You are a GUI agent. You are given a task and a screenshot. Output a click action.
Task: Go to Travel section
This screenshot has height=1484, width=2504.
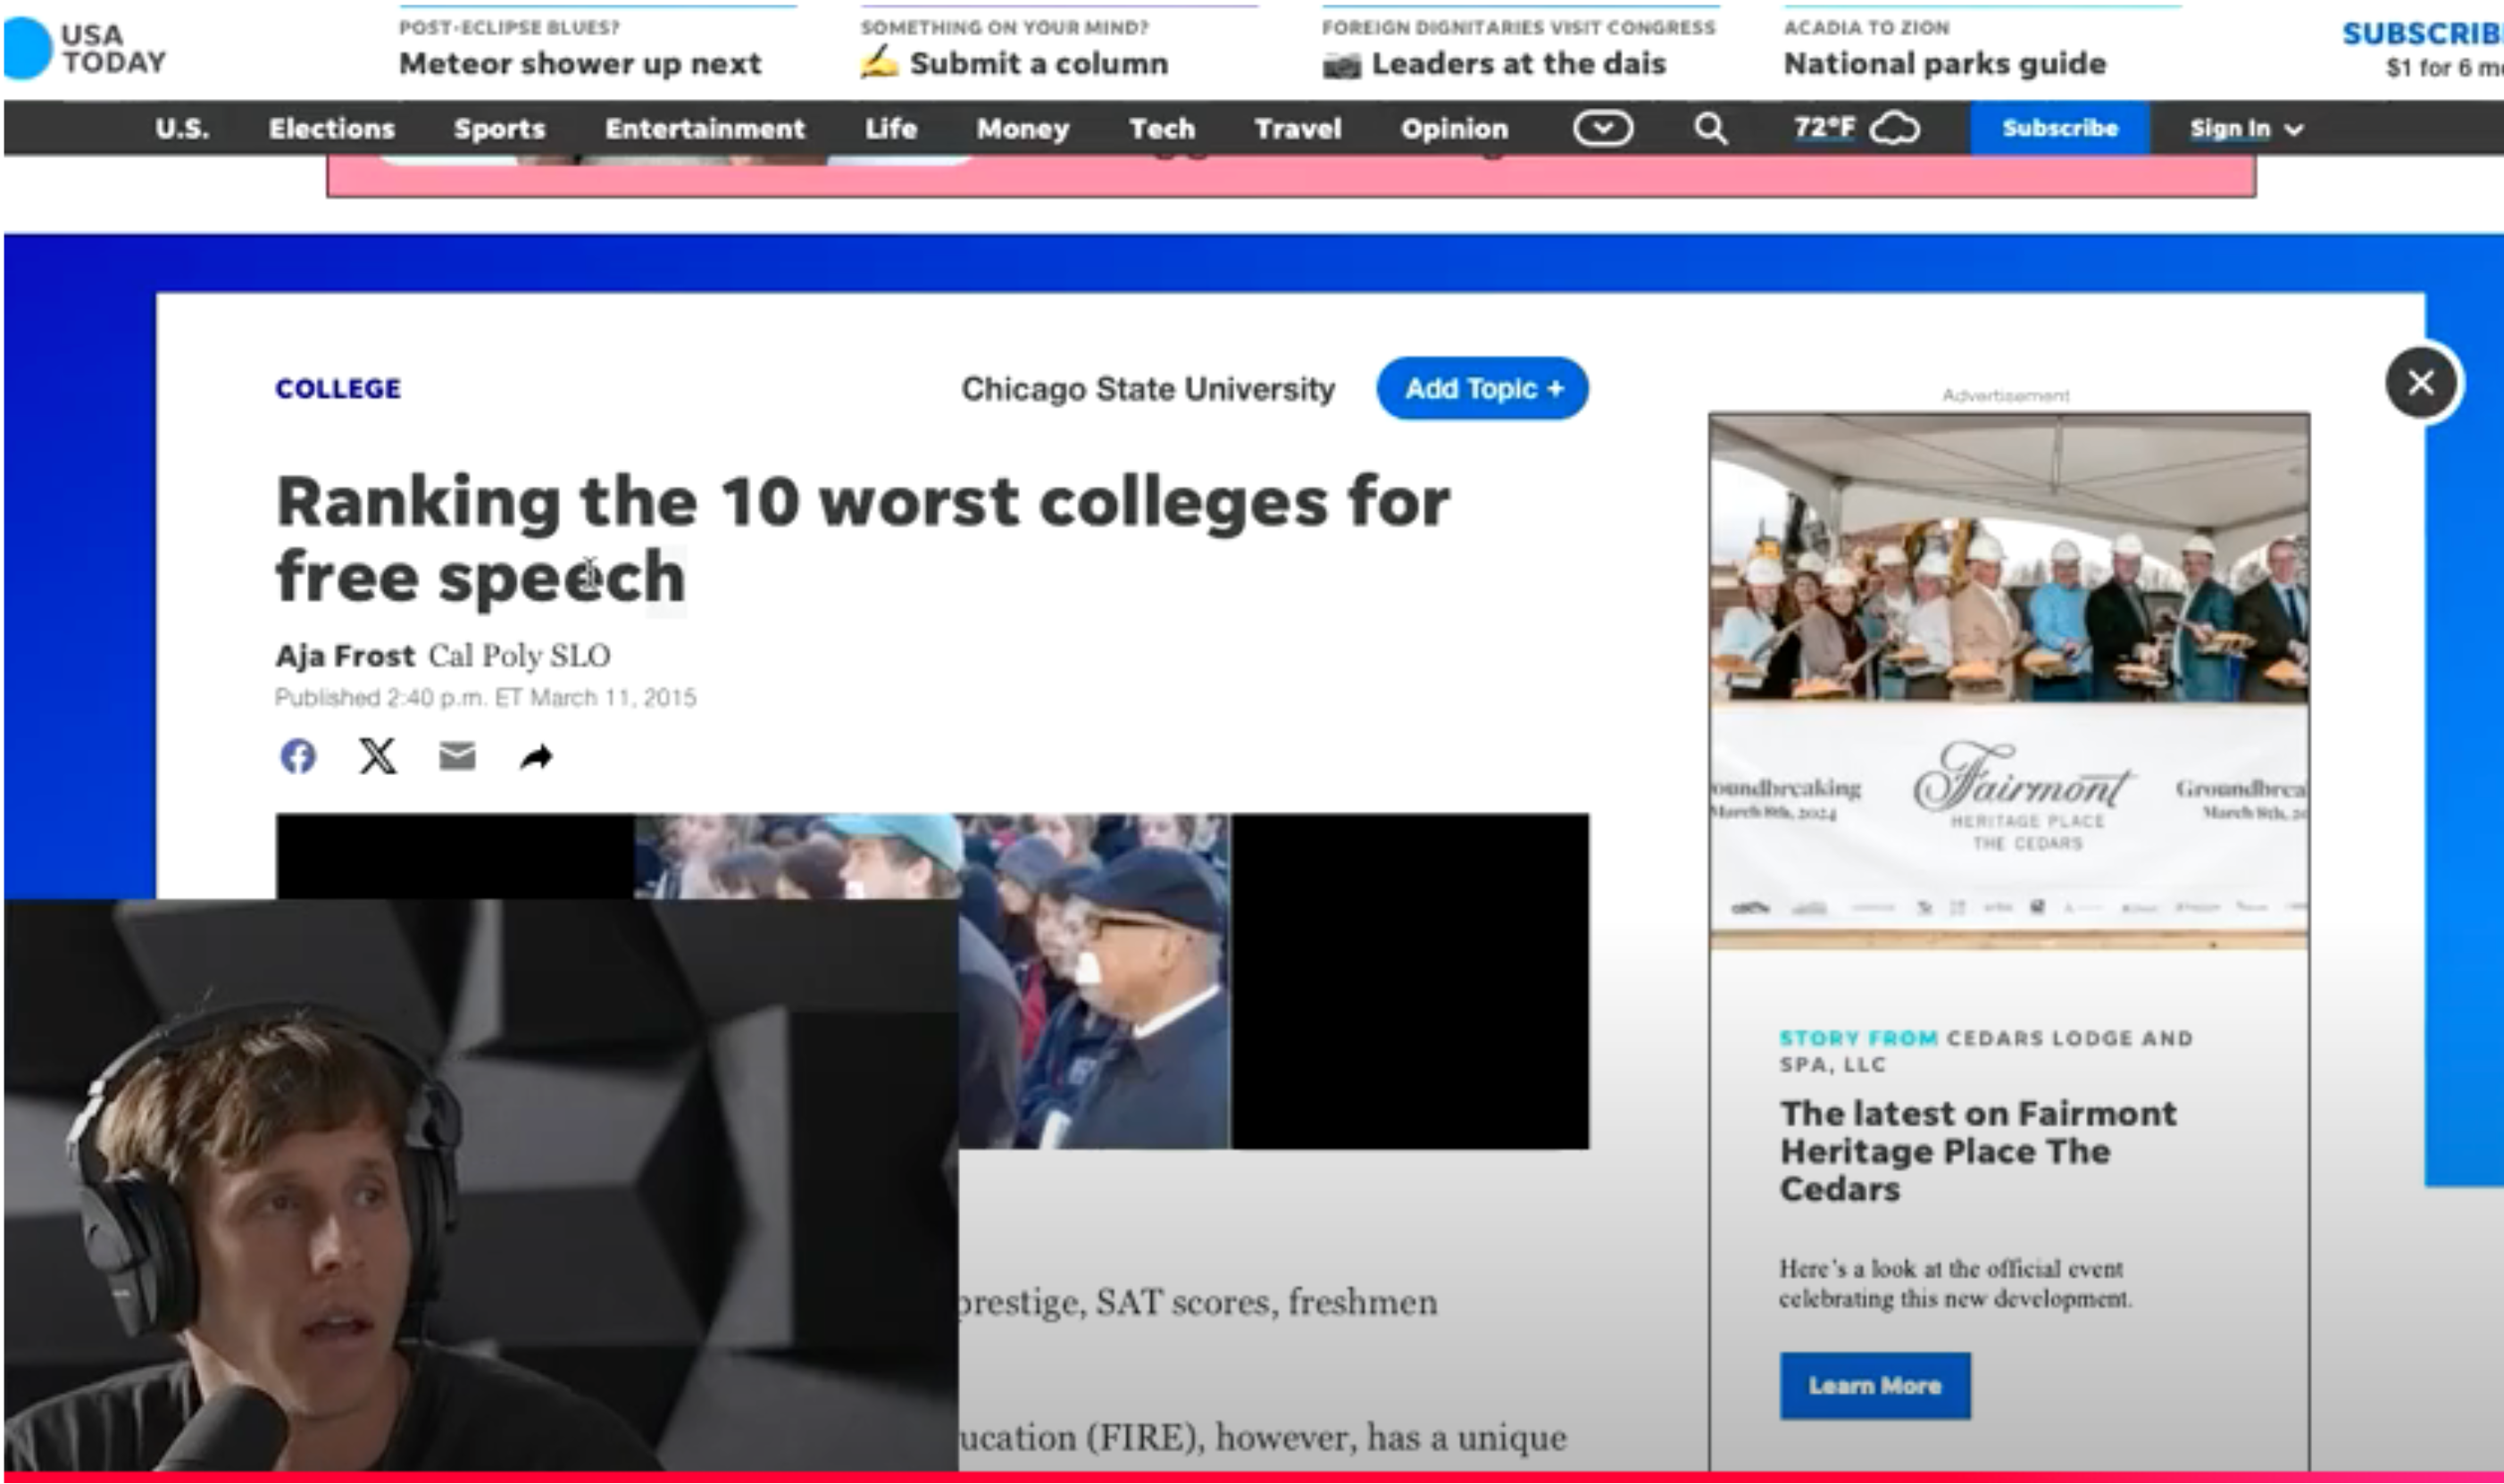pyautogui.click(x=1298, y=128)
